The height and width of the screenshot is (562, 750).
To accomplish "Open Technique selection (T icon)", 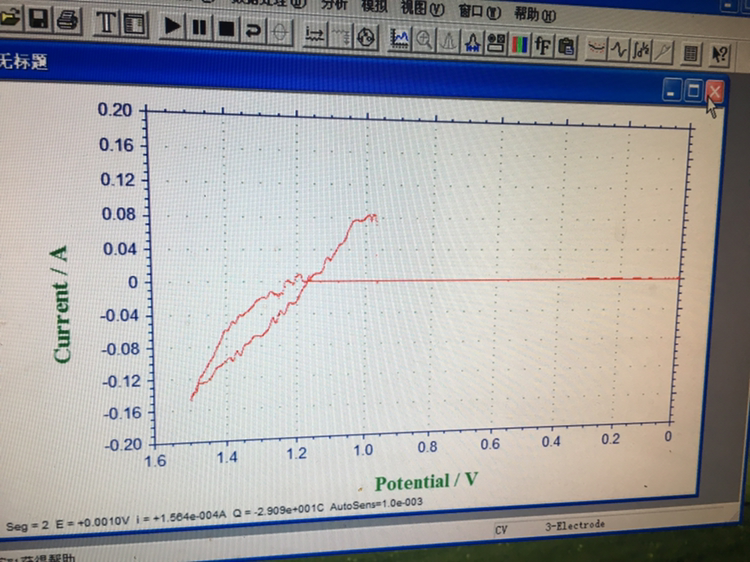I will click(x=106, y=22).
